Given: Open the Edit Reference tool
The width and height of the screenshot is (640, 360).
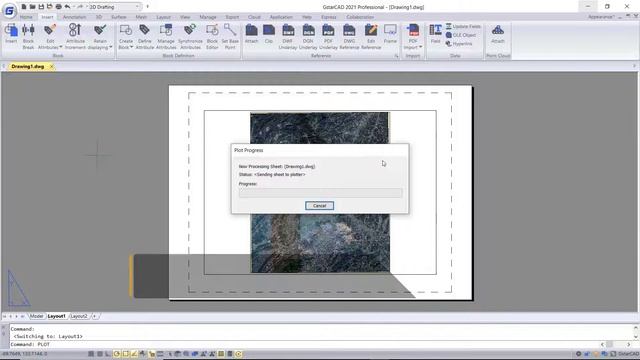Looking at the screenshot, I should 371,36.
